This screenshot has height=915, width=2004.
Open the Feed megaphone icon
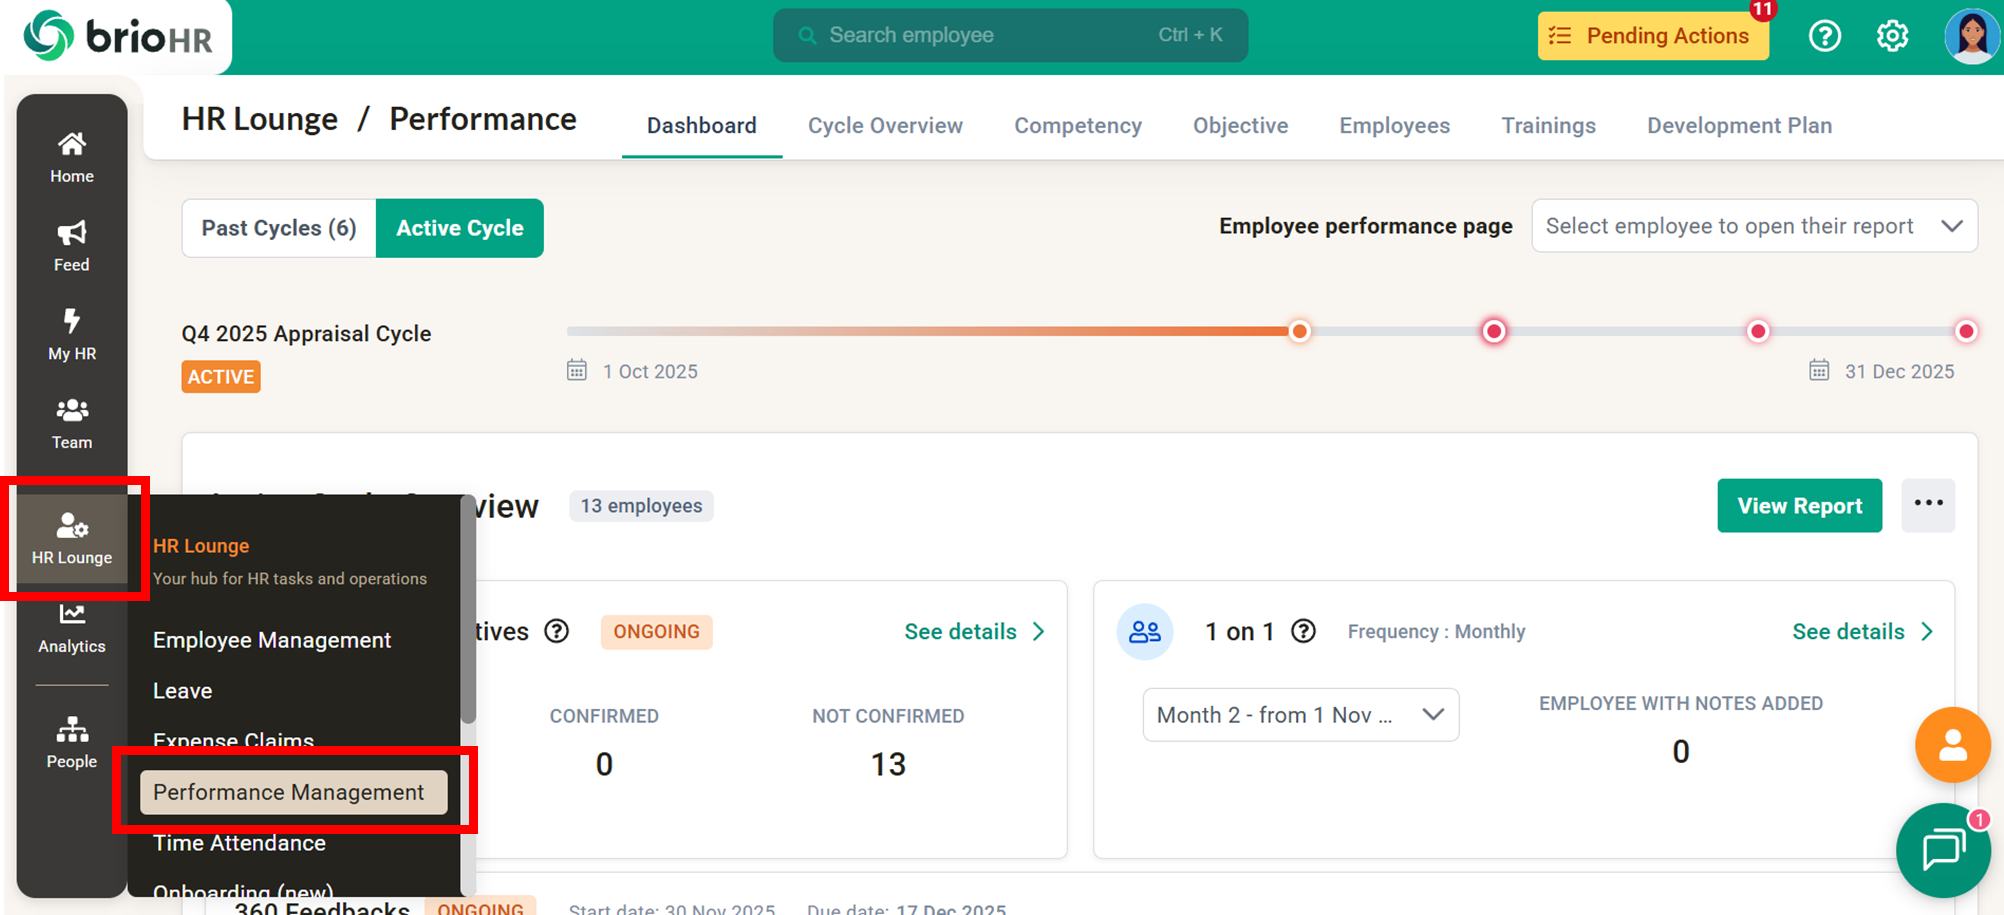71,246
